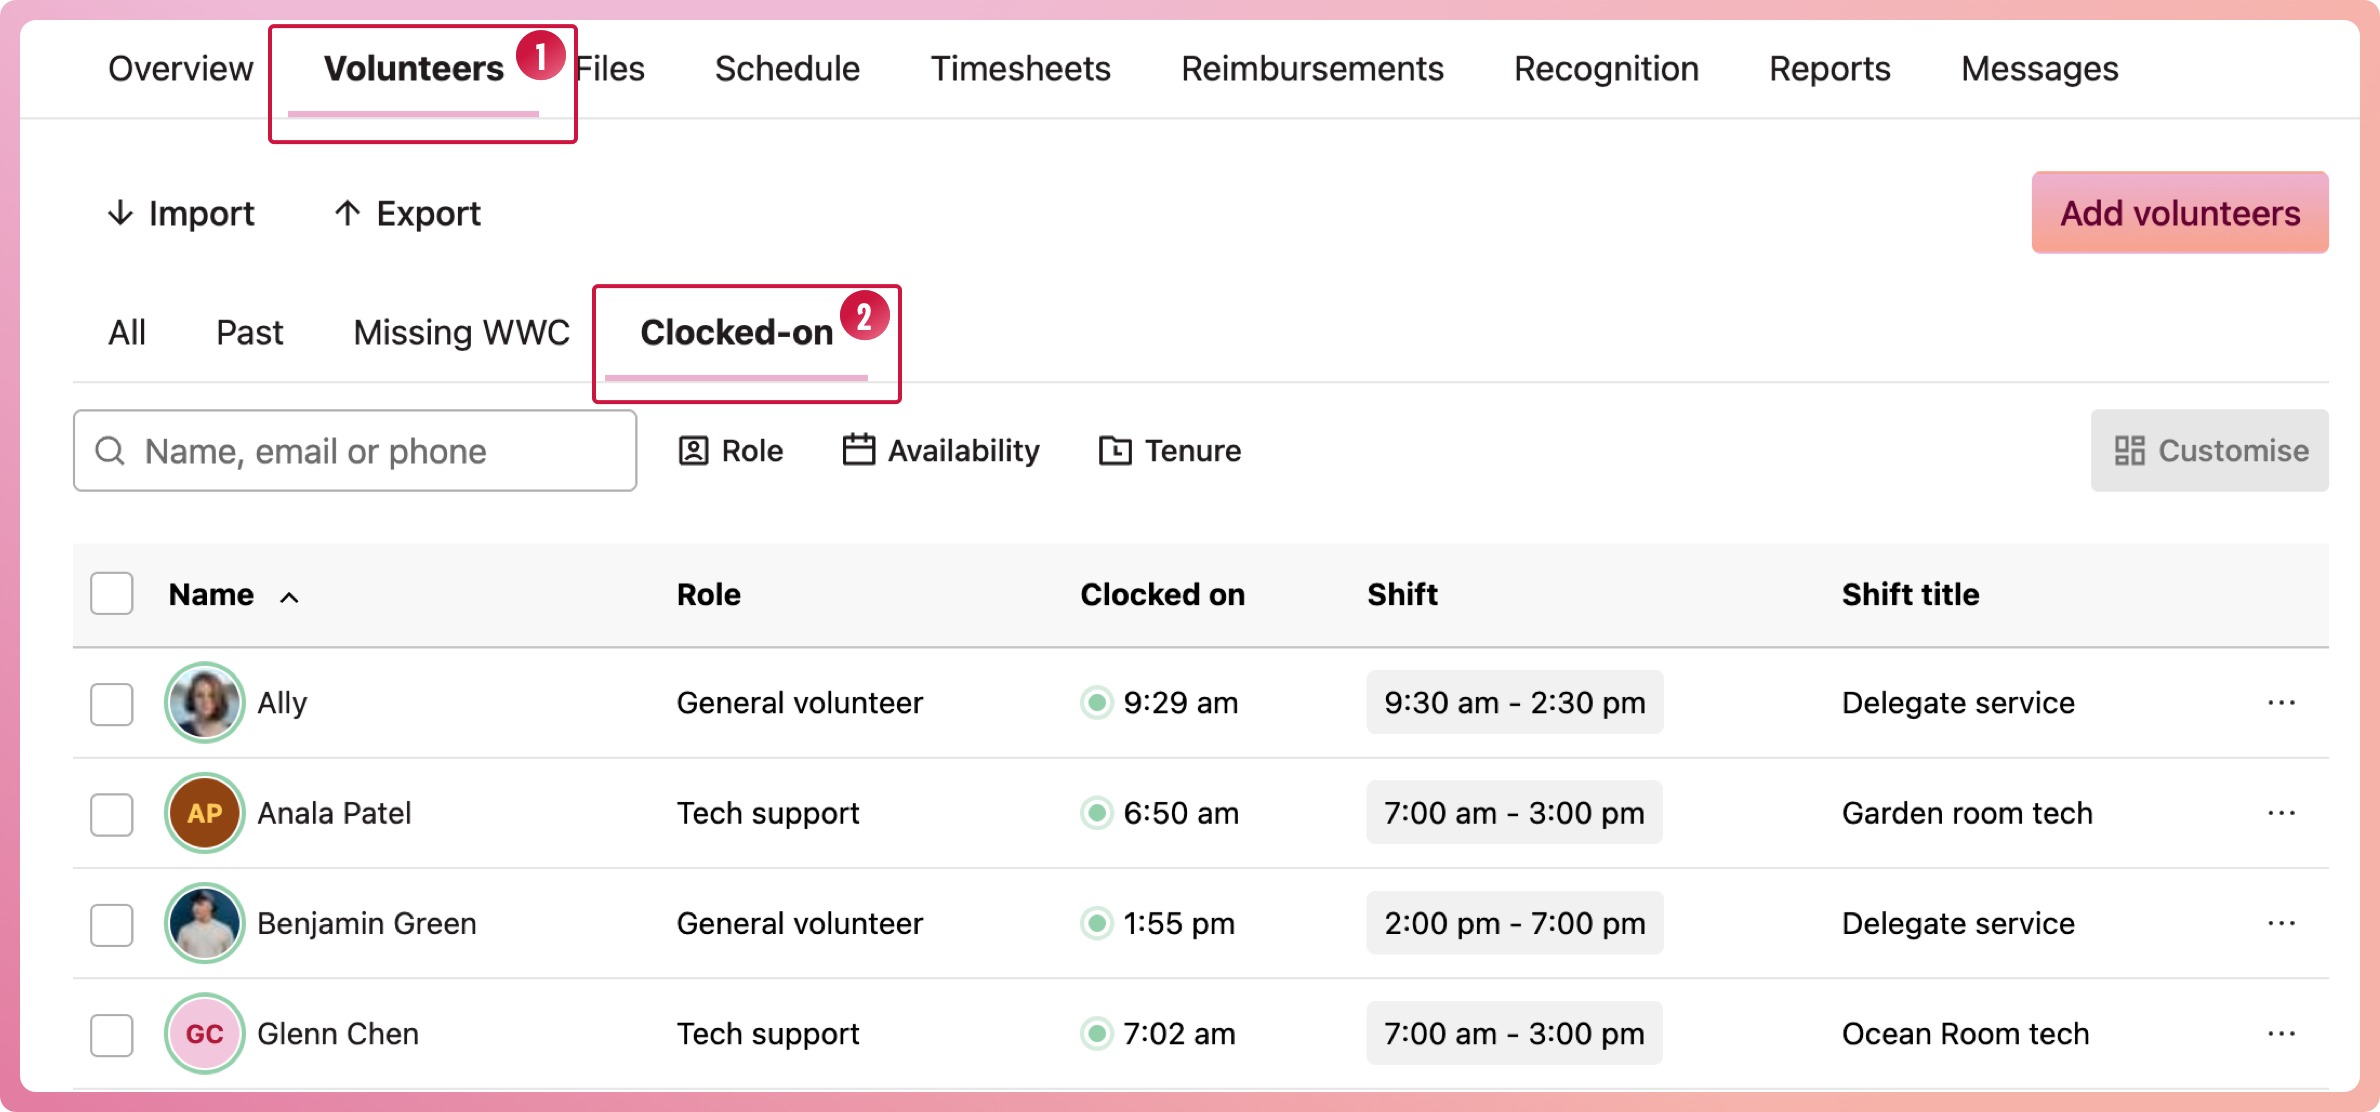Select the checkbox for Benjamin Green
The height and width of the screenshot is (1112, 2380).
[x=112, y=923]
